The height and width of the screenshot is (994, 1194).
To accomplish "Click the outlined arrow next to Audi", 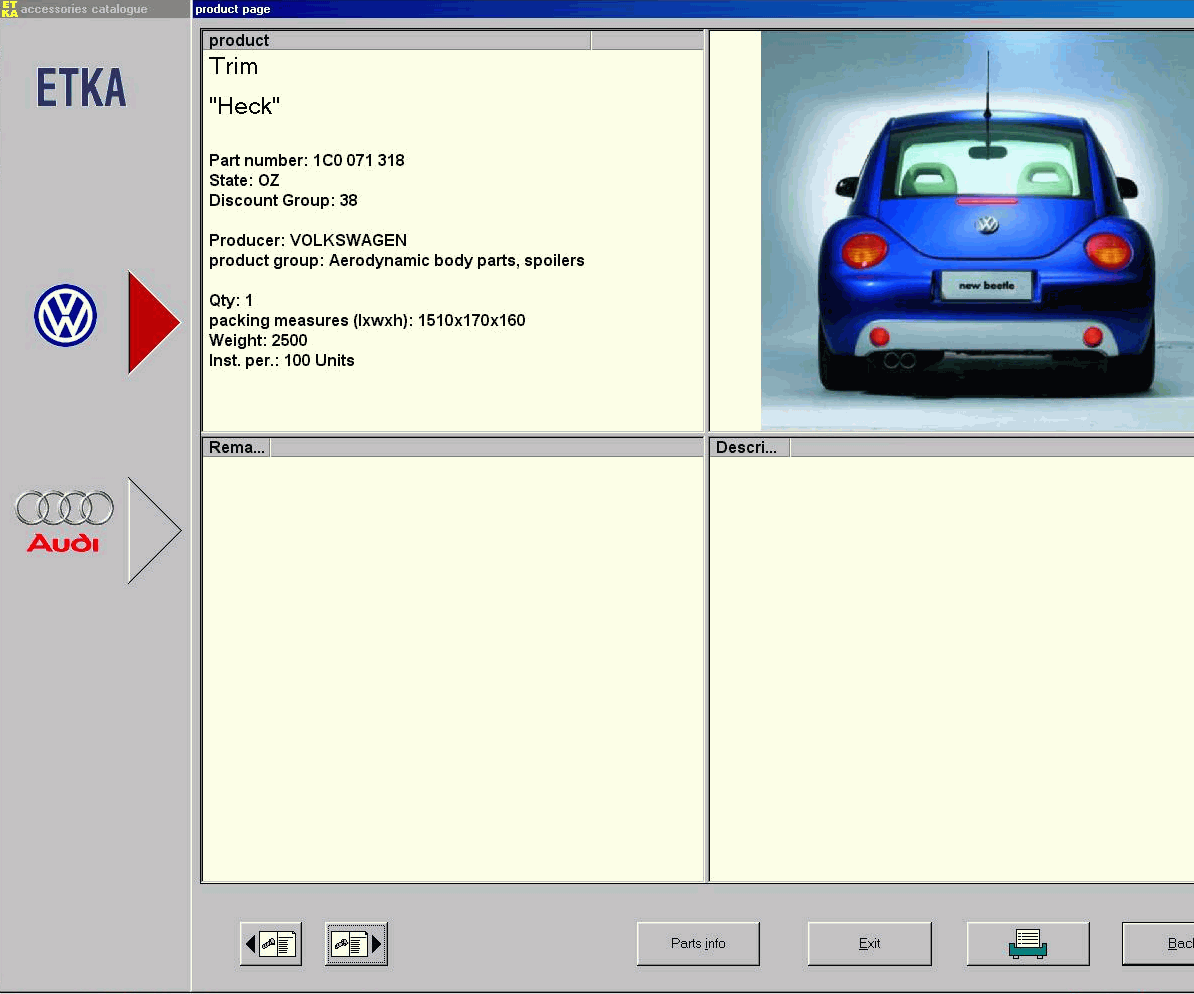I will [x=155, y=530].
